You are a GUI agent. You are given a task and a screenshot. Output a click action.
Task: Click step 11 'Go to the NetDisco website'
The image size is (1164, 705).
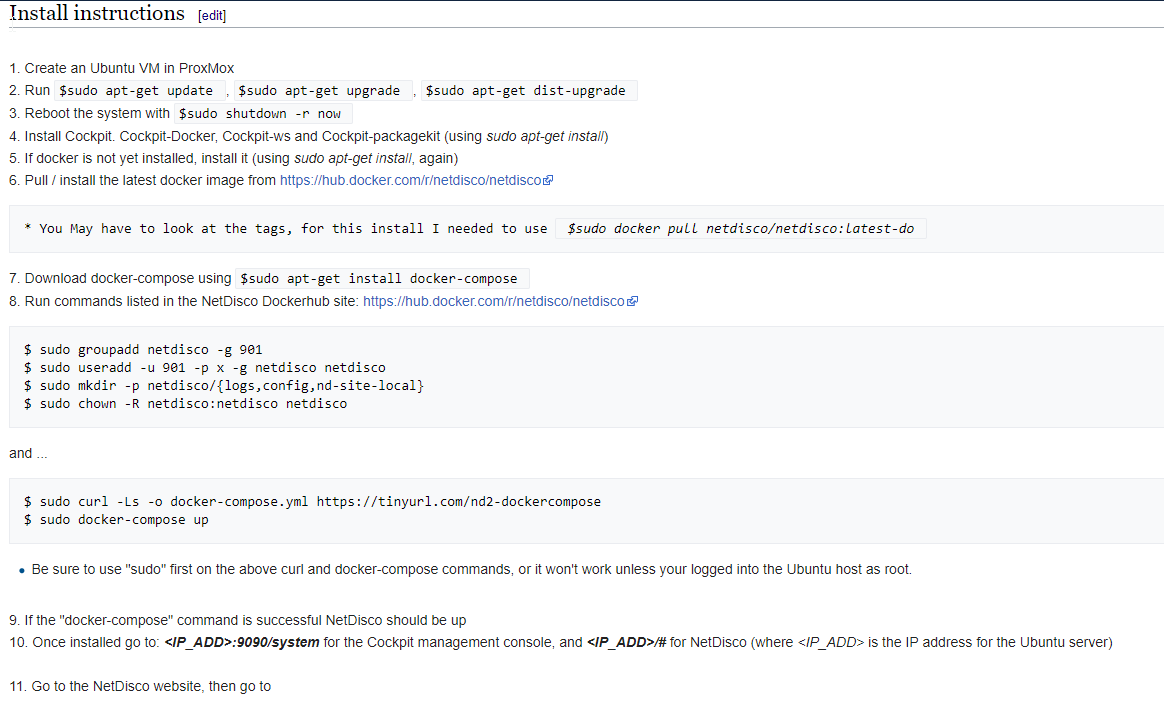[140, 686]
